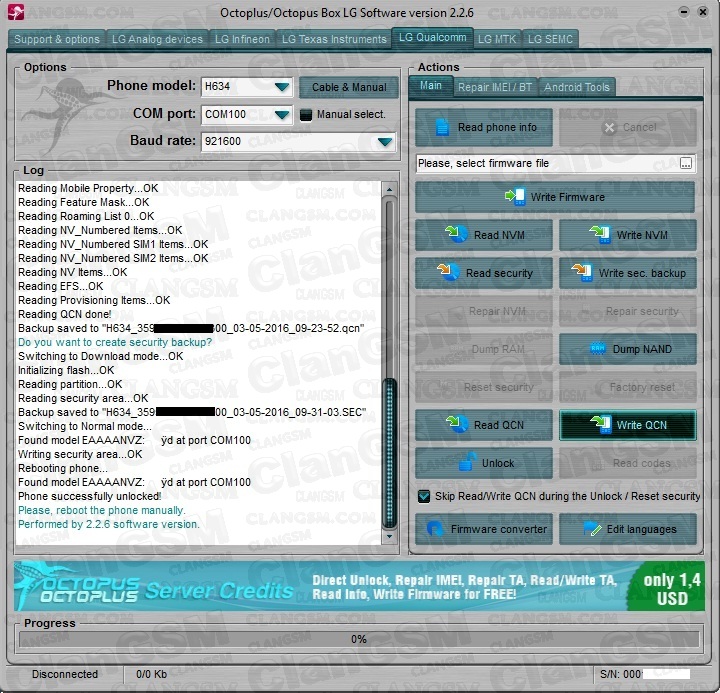Click the Firmware converter icon

click(x=434, y=529)
